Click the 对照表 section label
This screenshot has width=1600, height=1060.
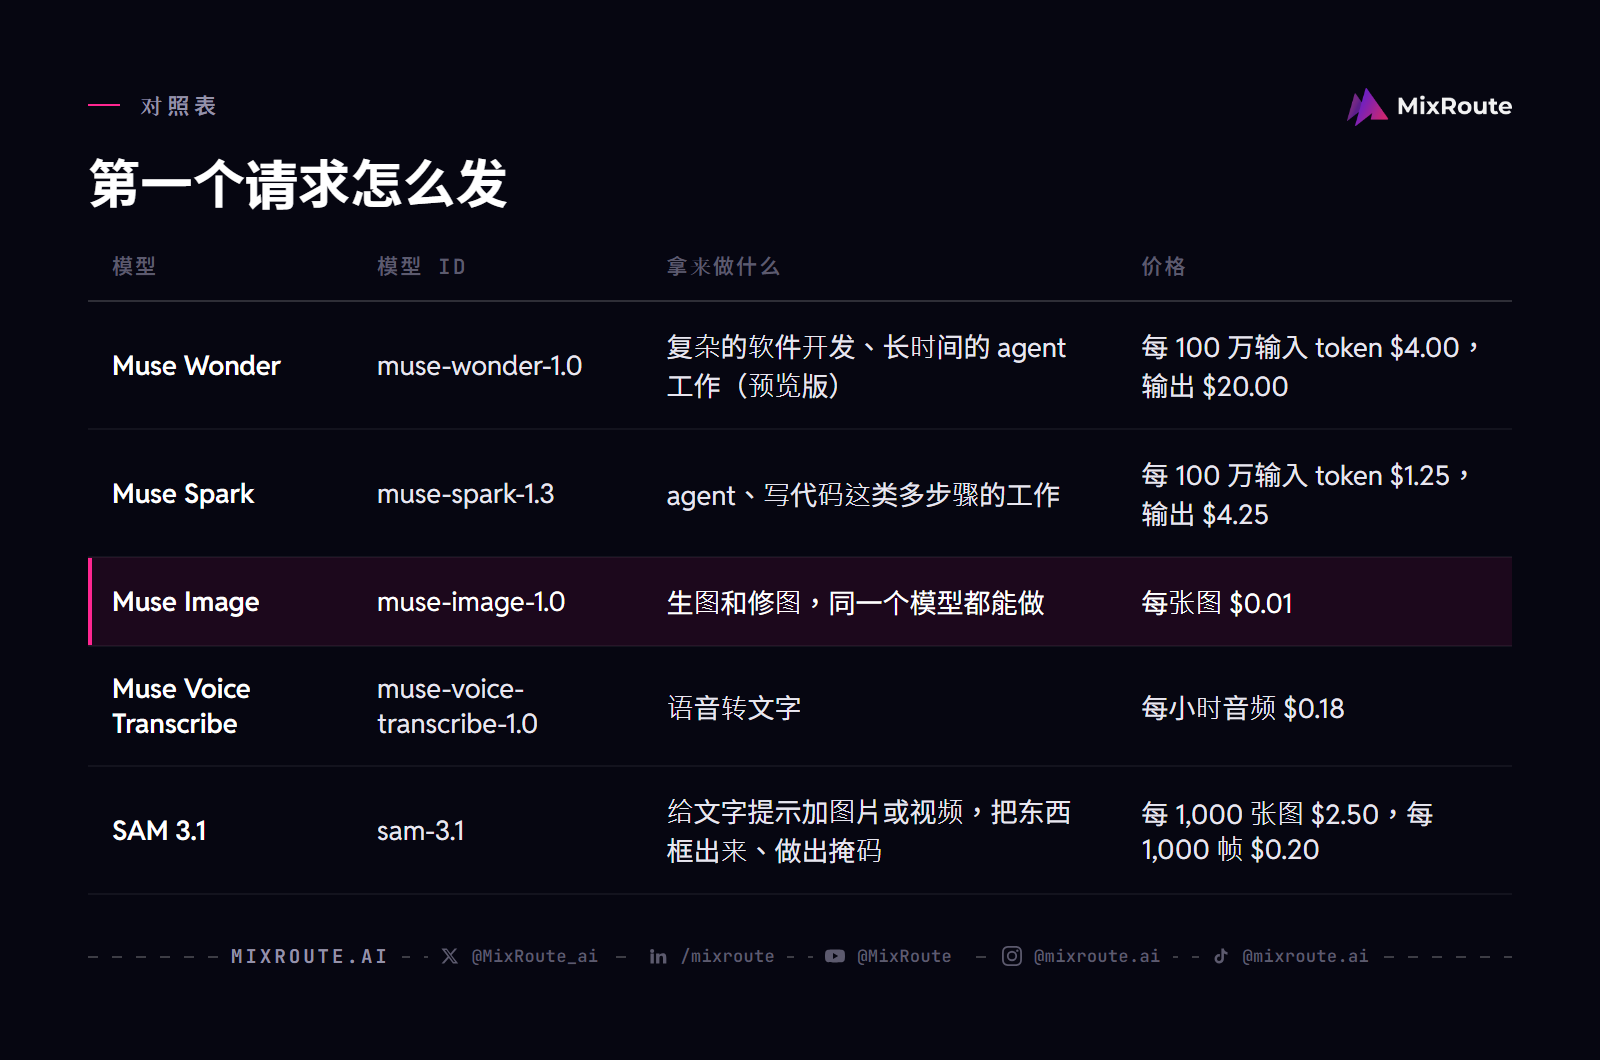point(179,106)
